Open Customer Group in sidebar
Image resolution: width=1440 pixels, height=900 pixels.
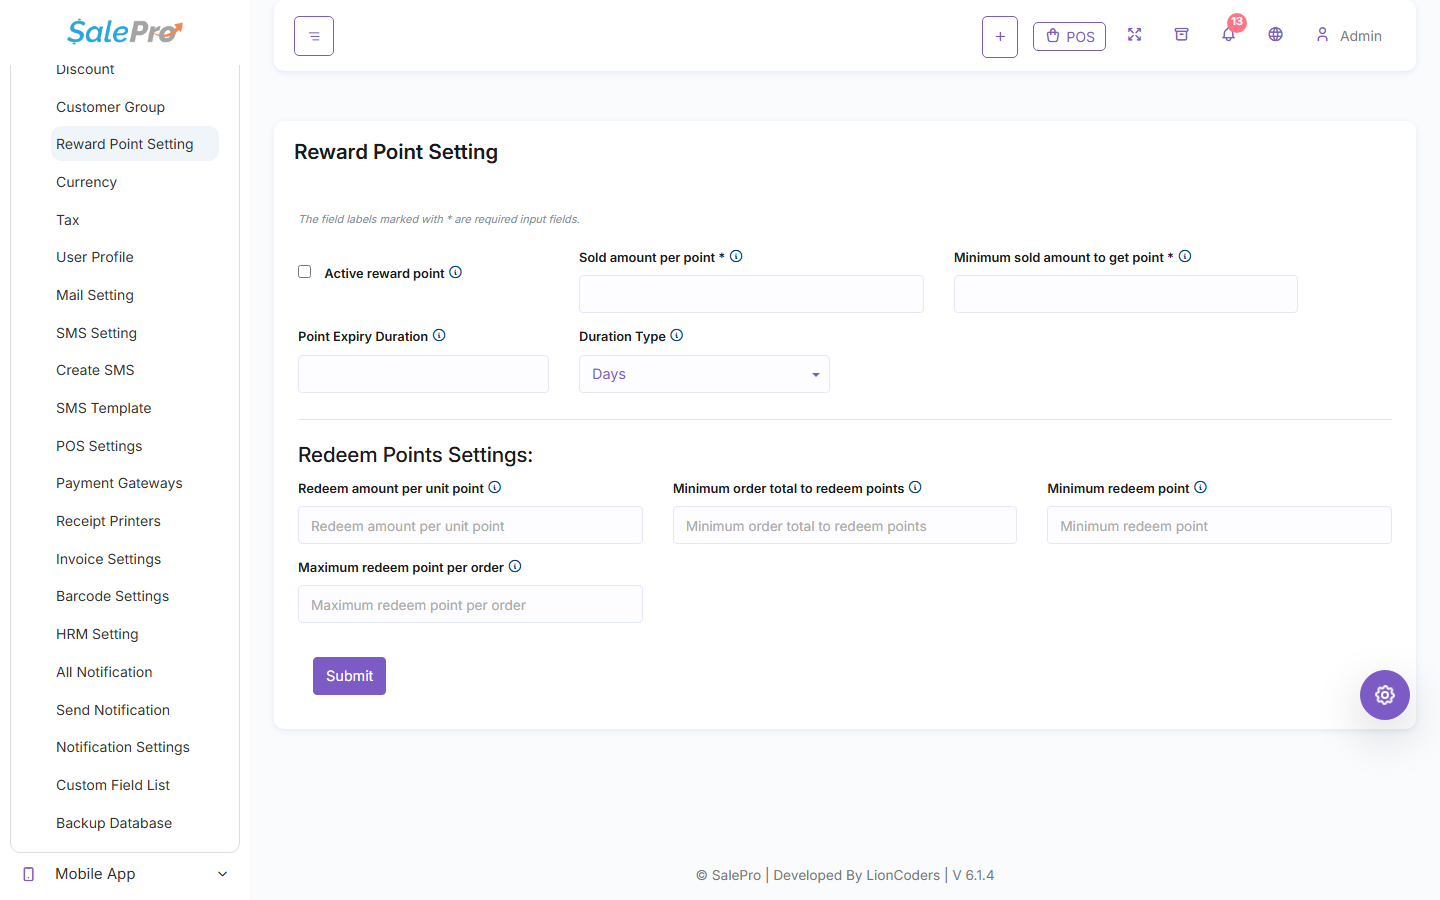click(x=110, y=107)
